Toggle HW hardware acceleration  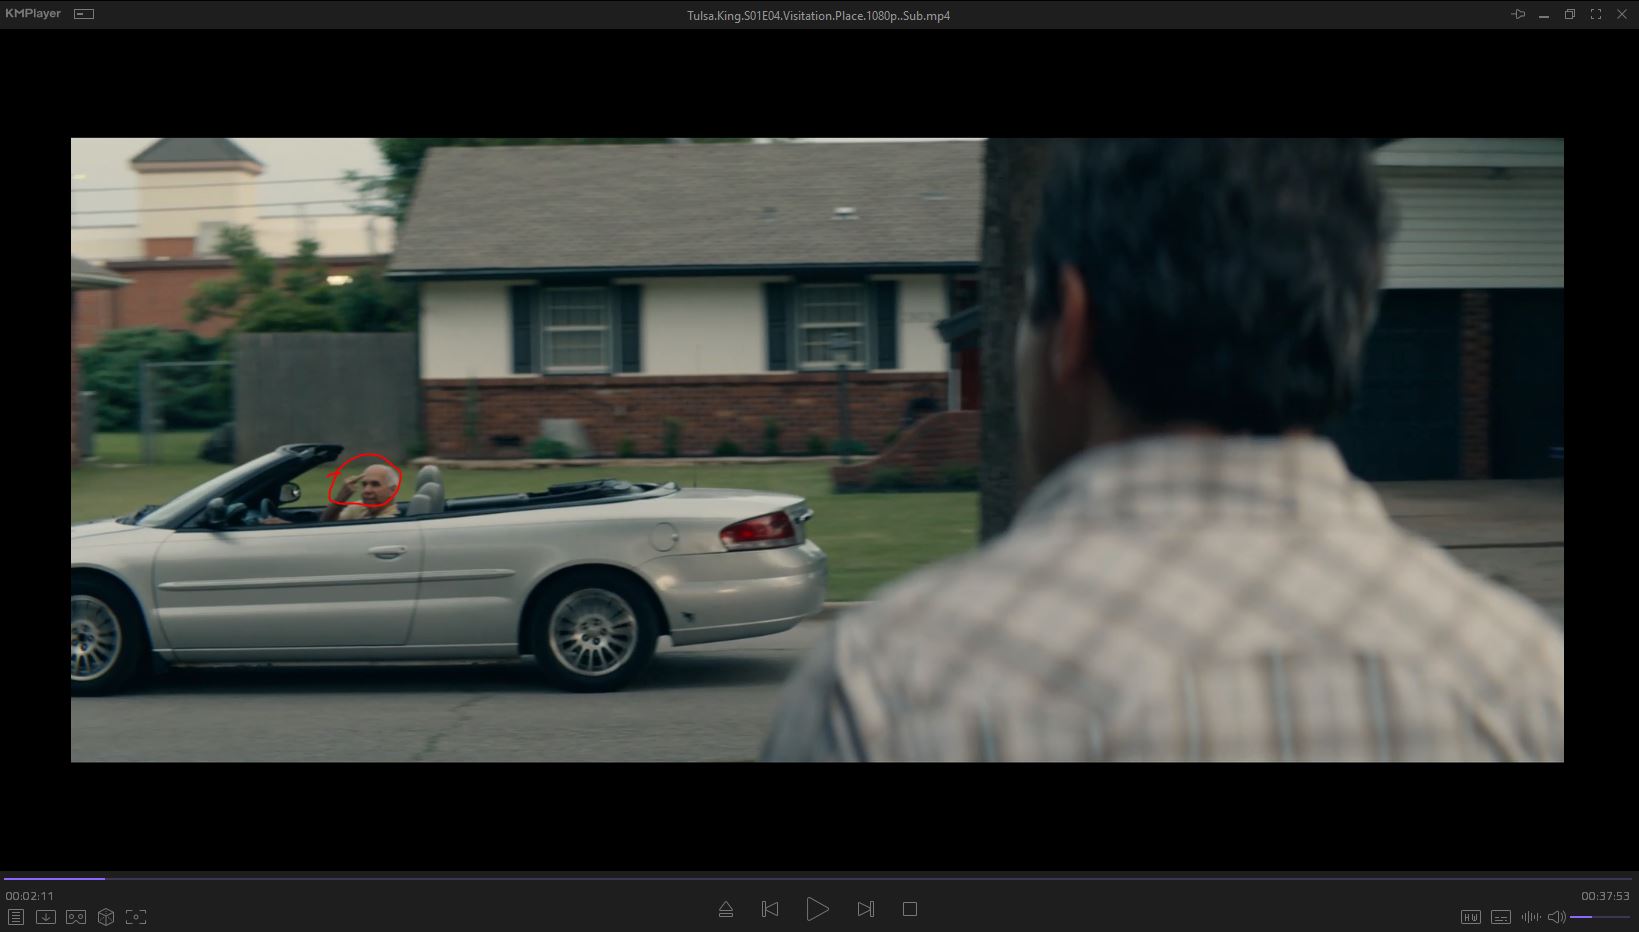1470,917
